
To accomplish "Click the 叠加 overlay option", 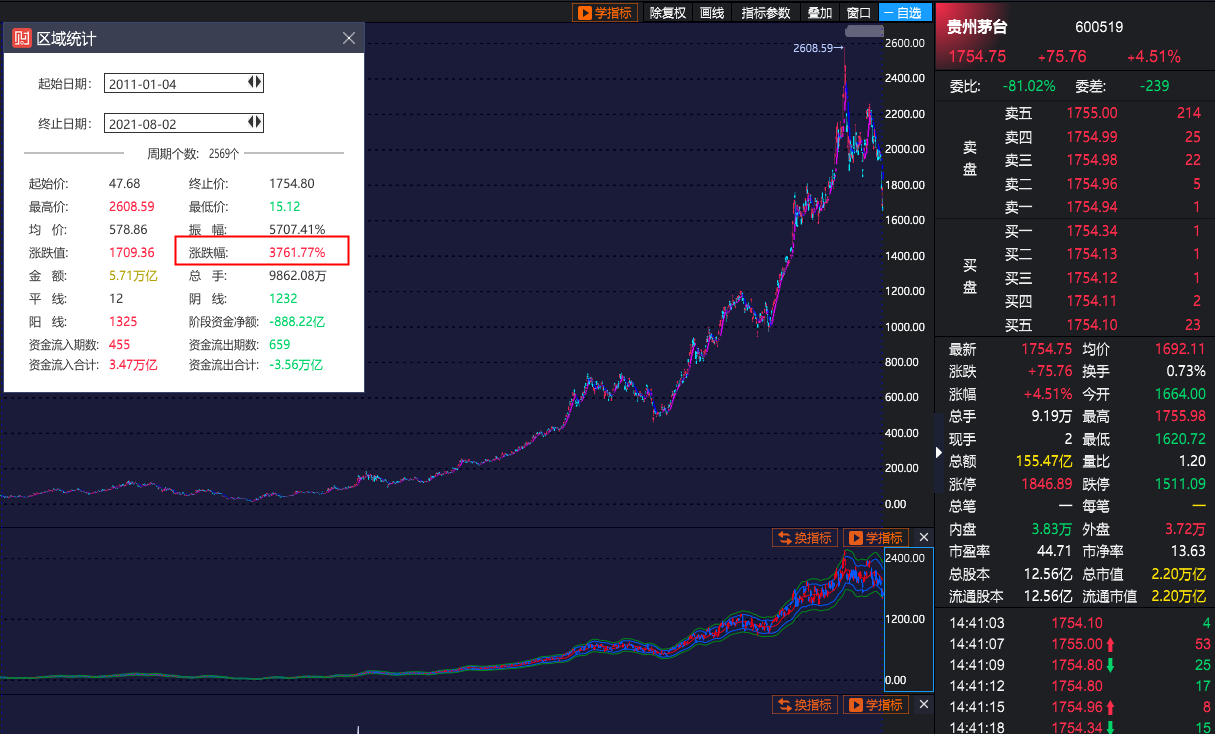I will [x=819, y=12].
